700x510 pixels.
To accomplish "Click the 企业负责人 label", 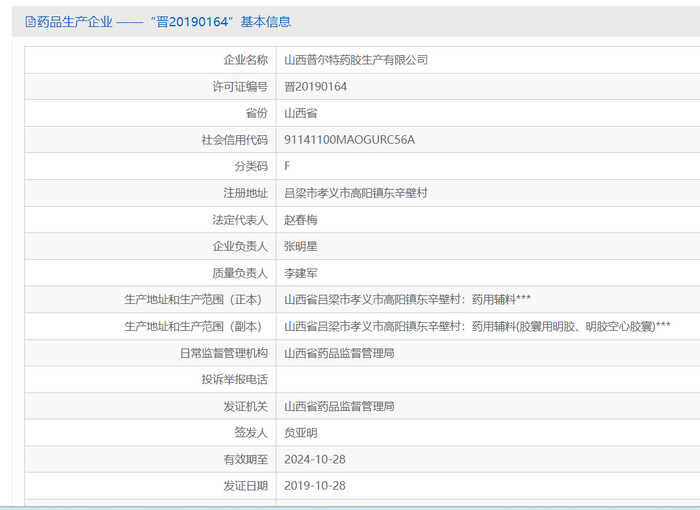I will coord(240,246).
